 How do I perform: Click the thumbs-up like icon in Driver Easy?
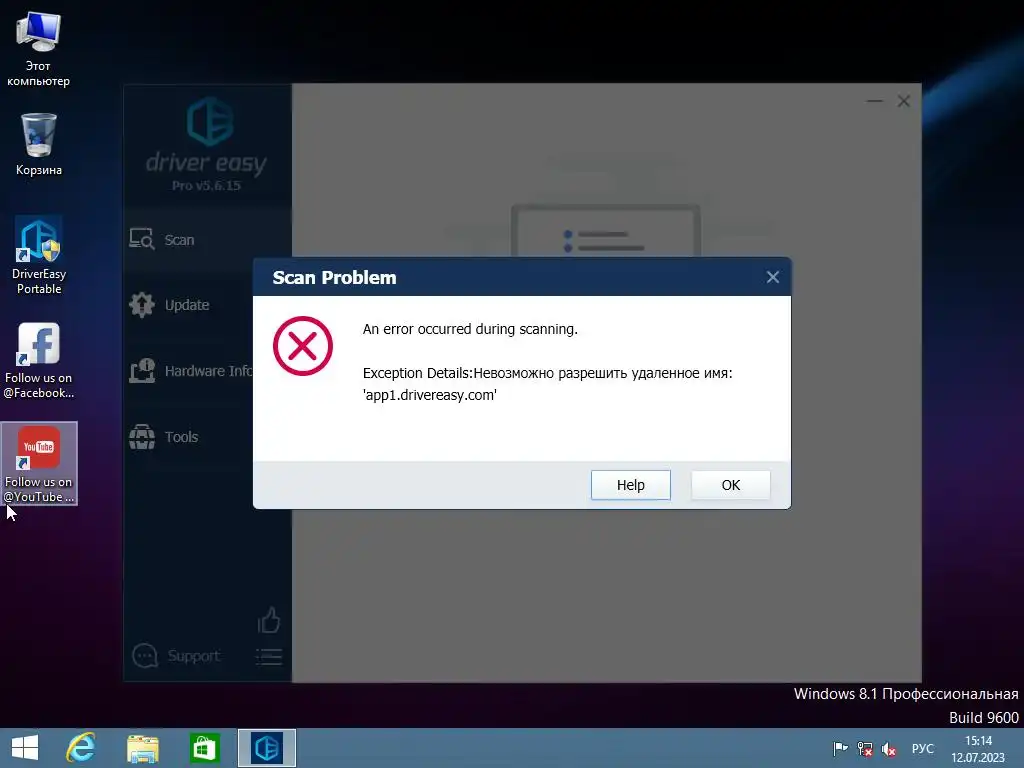pyautogui.click(x=268, y=620)
